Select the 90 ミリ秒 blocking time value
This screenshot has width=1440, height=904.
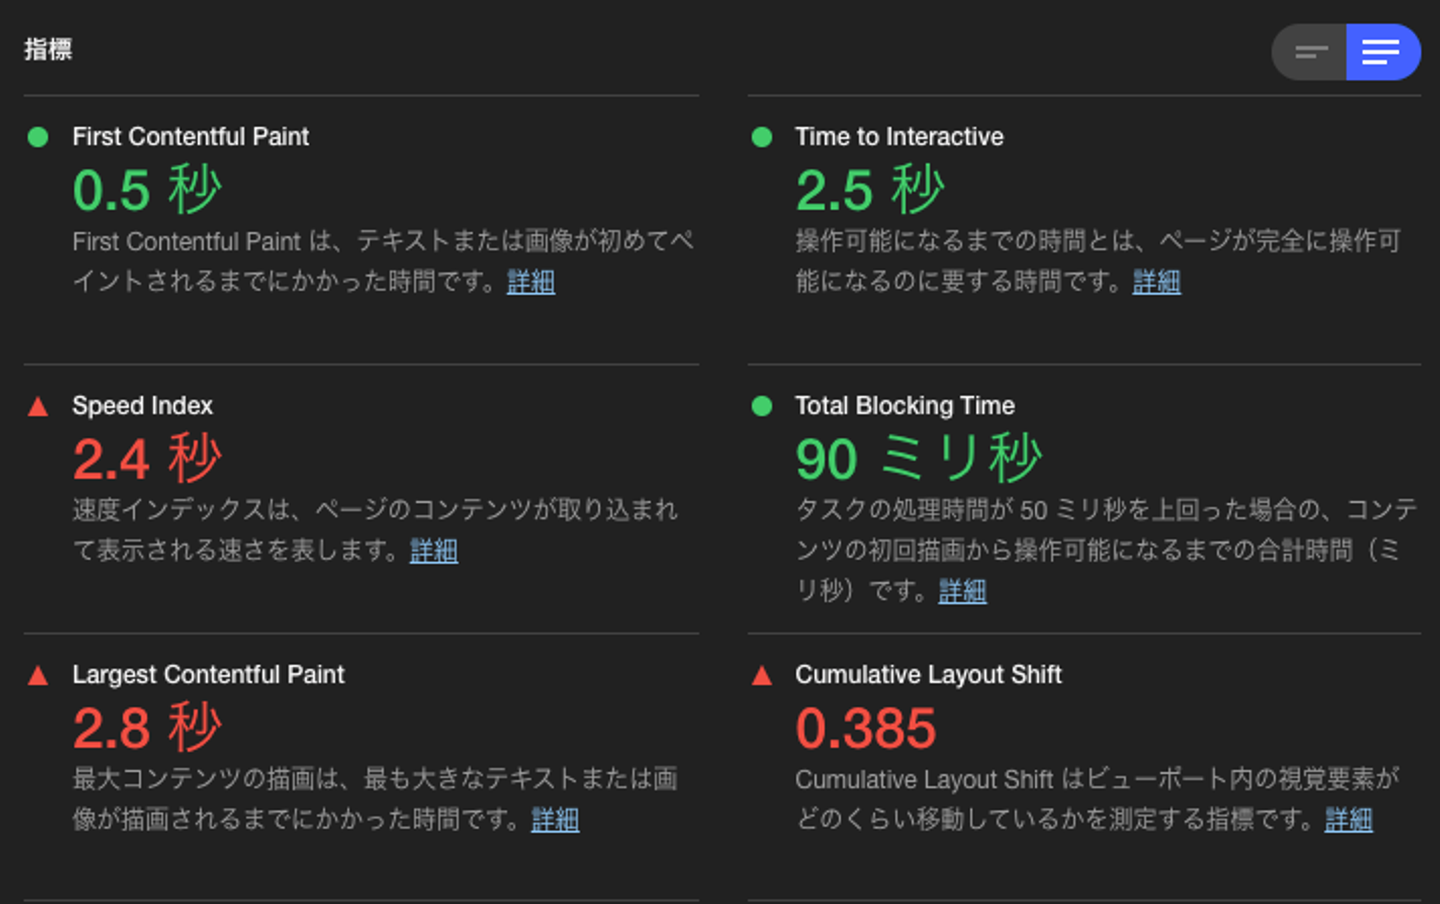coord(918,459)
